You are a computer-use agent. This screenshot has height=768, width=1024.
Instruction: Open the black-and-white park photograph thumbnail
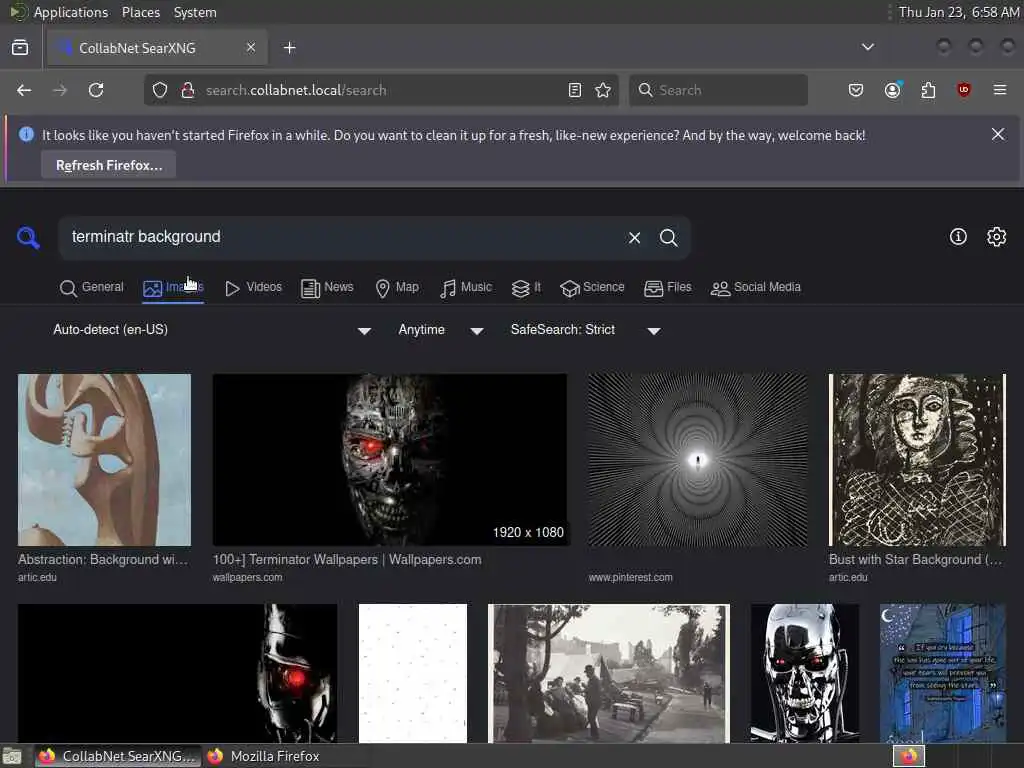tap(609, 673)
